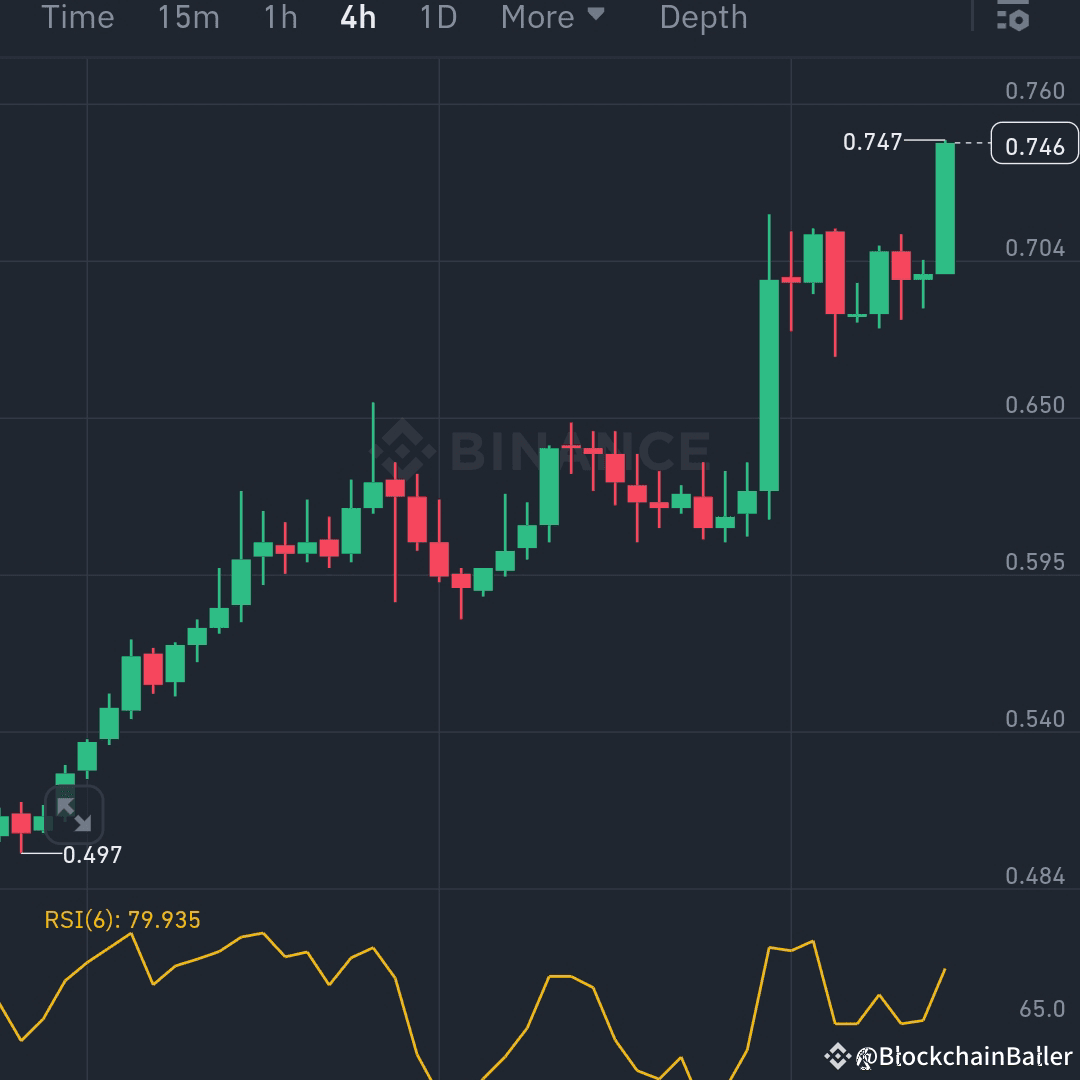Screen dimensions: 1080x1080
Task: Switch to the 1D interval tab
Action: (x=437, y=17)
